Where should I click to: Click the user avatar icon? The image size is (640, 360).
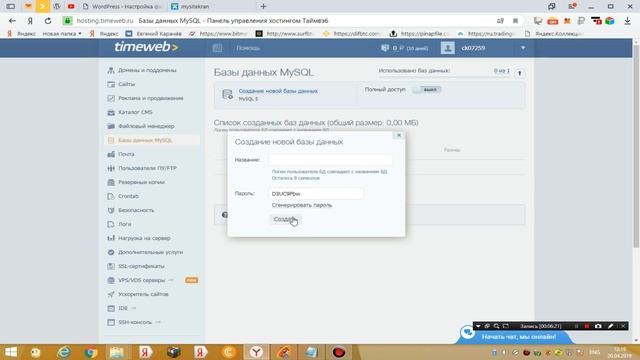pos(448,48)
